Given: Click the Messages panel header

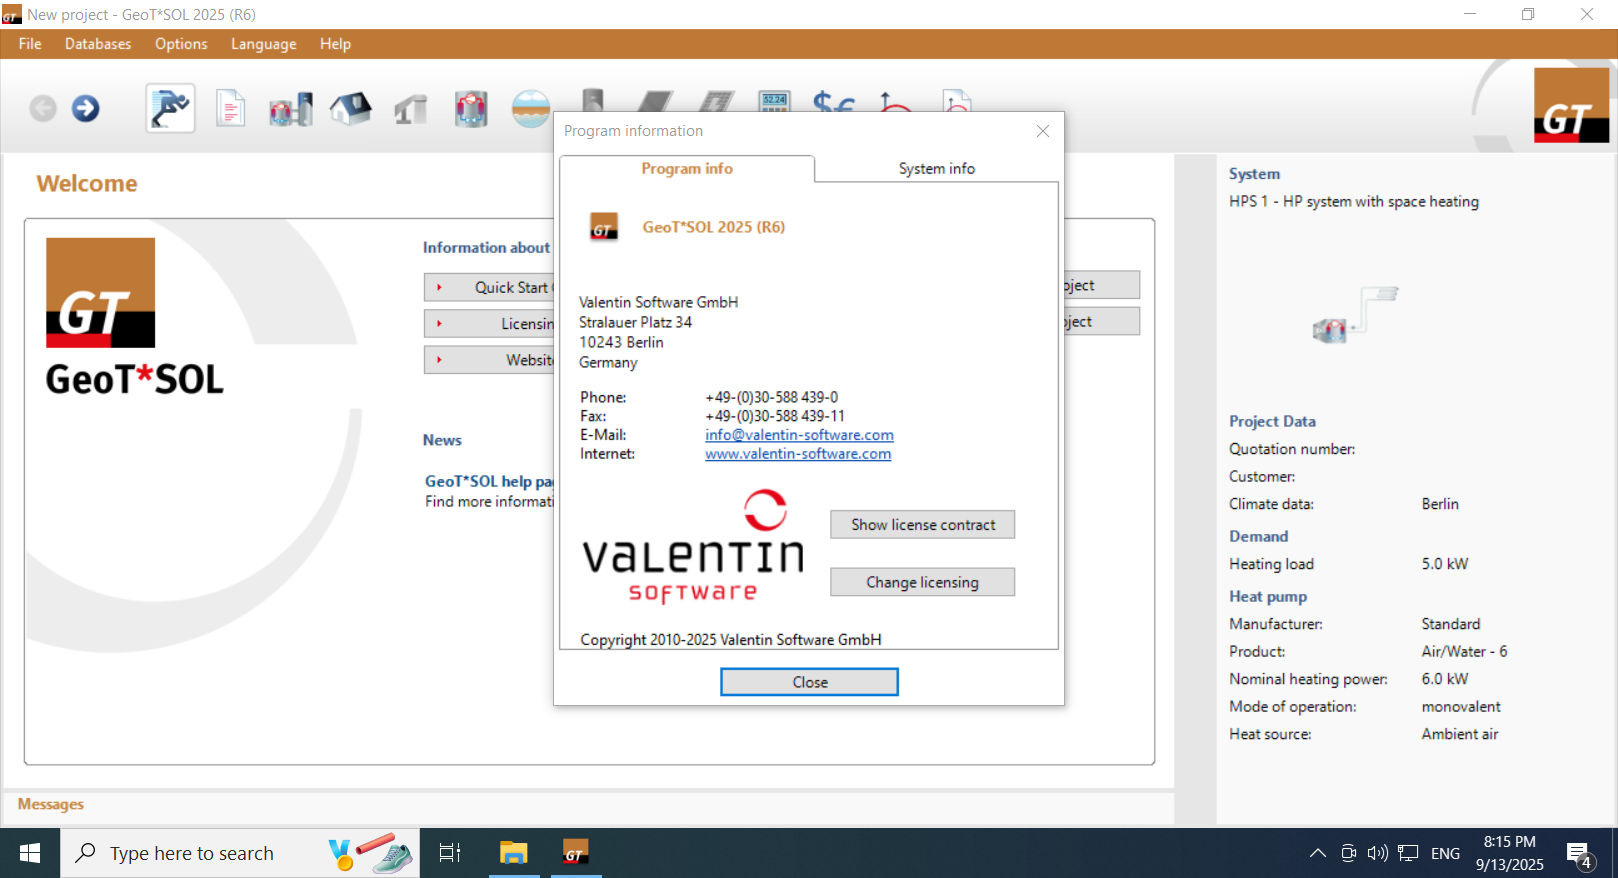Looking at the screenshot, I should click(x=50, y=804).
